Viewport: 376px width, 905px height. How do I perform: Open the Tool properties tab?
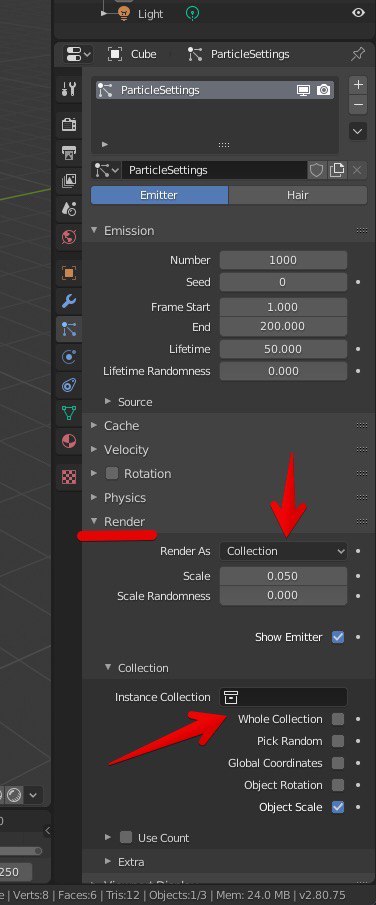69,89
